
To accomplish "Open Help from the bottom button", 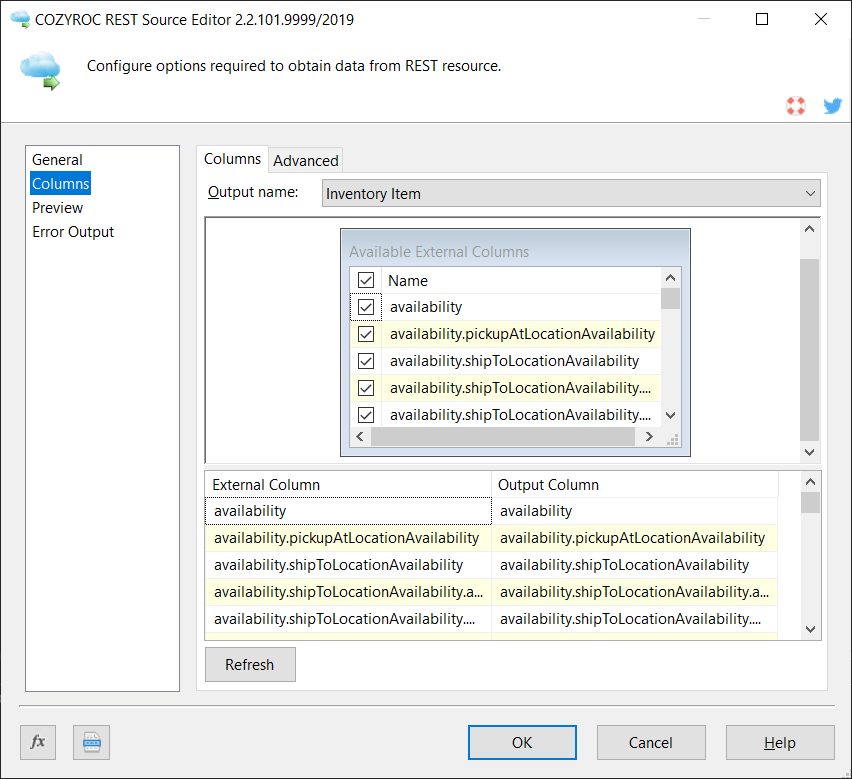I will [780, 743].
